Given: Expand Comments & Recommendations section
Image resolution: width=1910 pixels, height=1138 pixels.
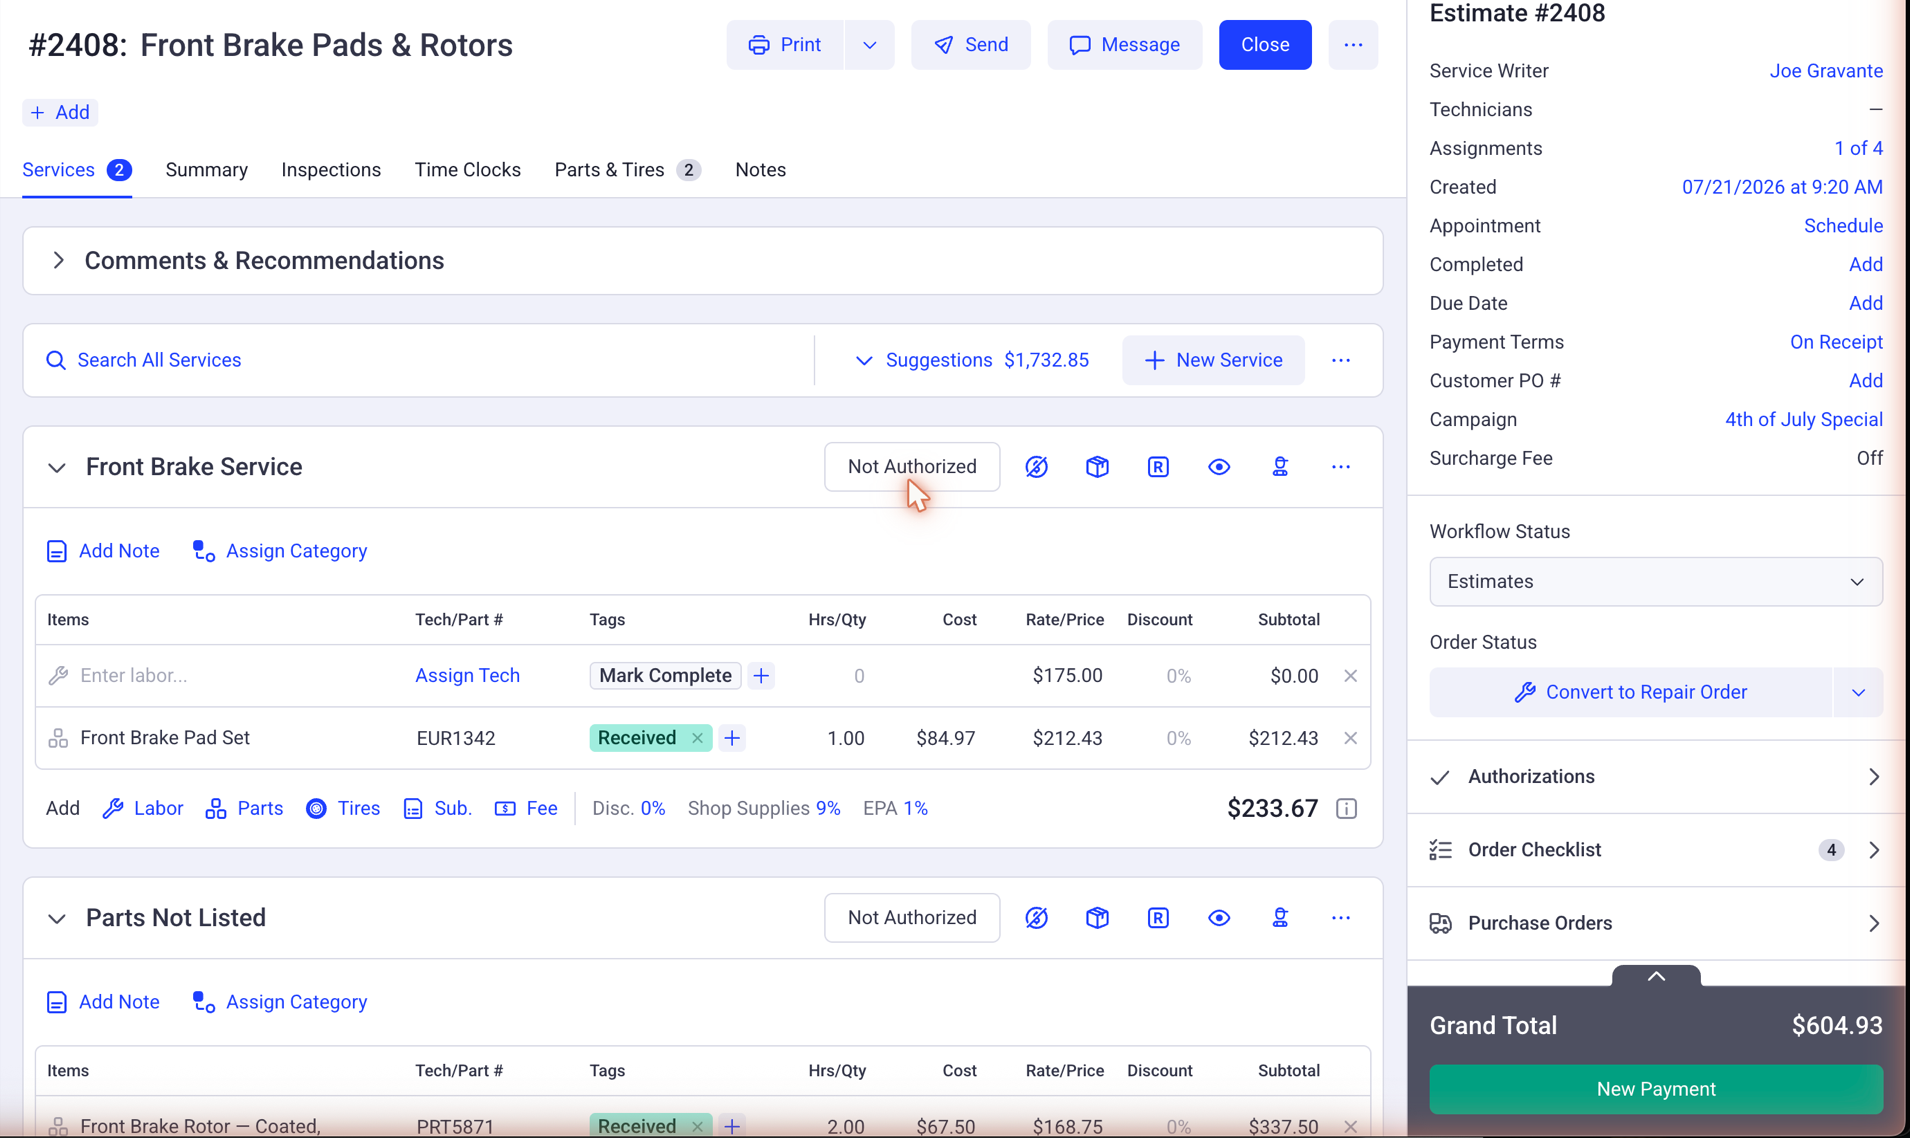Looking at the screenshot, I should 58,261.
